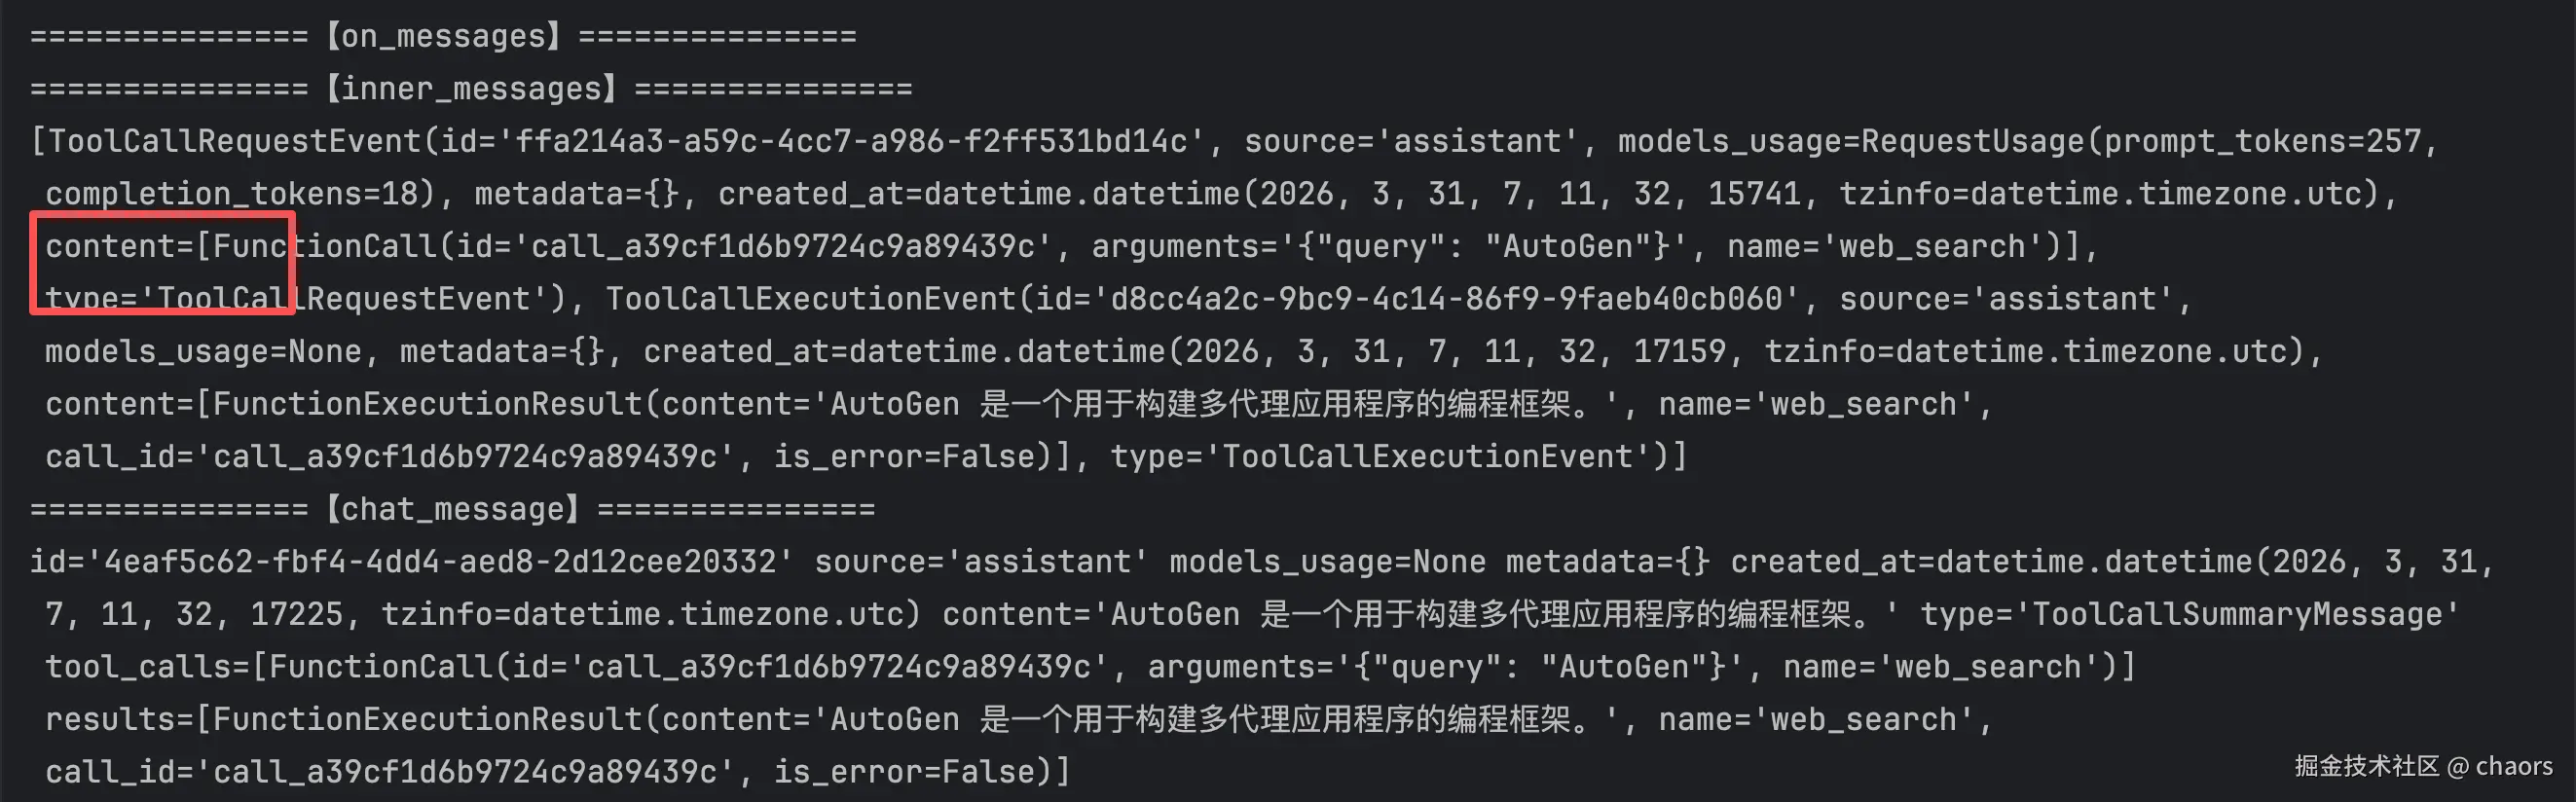Select the ToolCallRequestEvent id 'ffa214a3-a59c-4cc7-a986-f2ff531bd14c'
The width and height of the screenshot is (2576, 802).
coord(850,141)
